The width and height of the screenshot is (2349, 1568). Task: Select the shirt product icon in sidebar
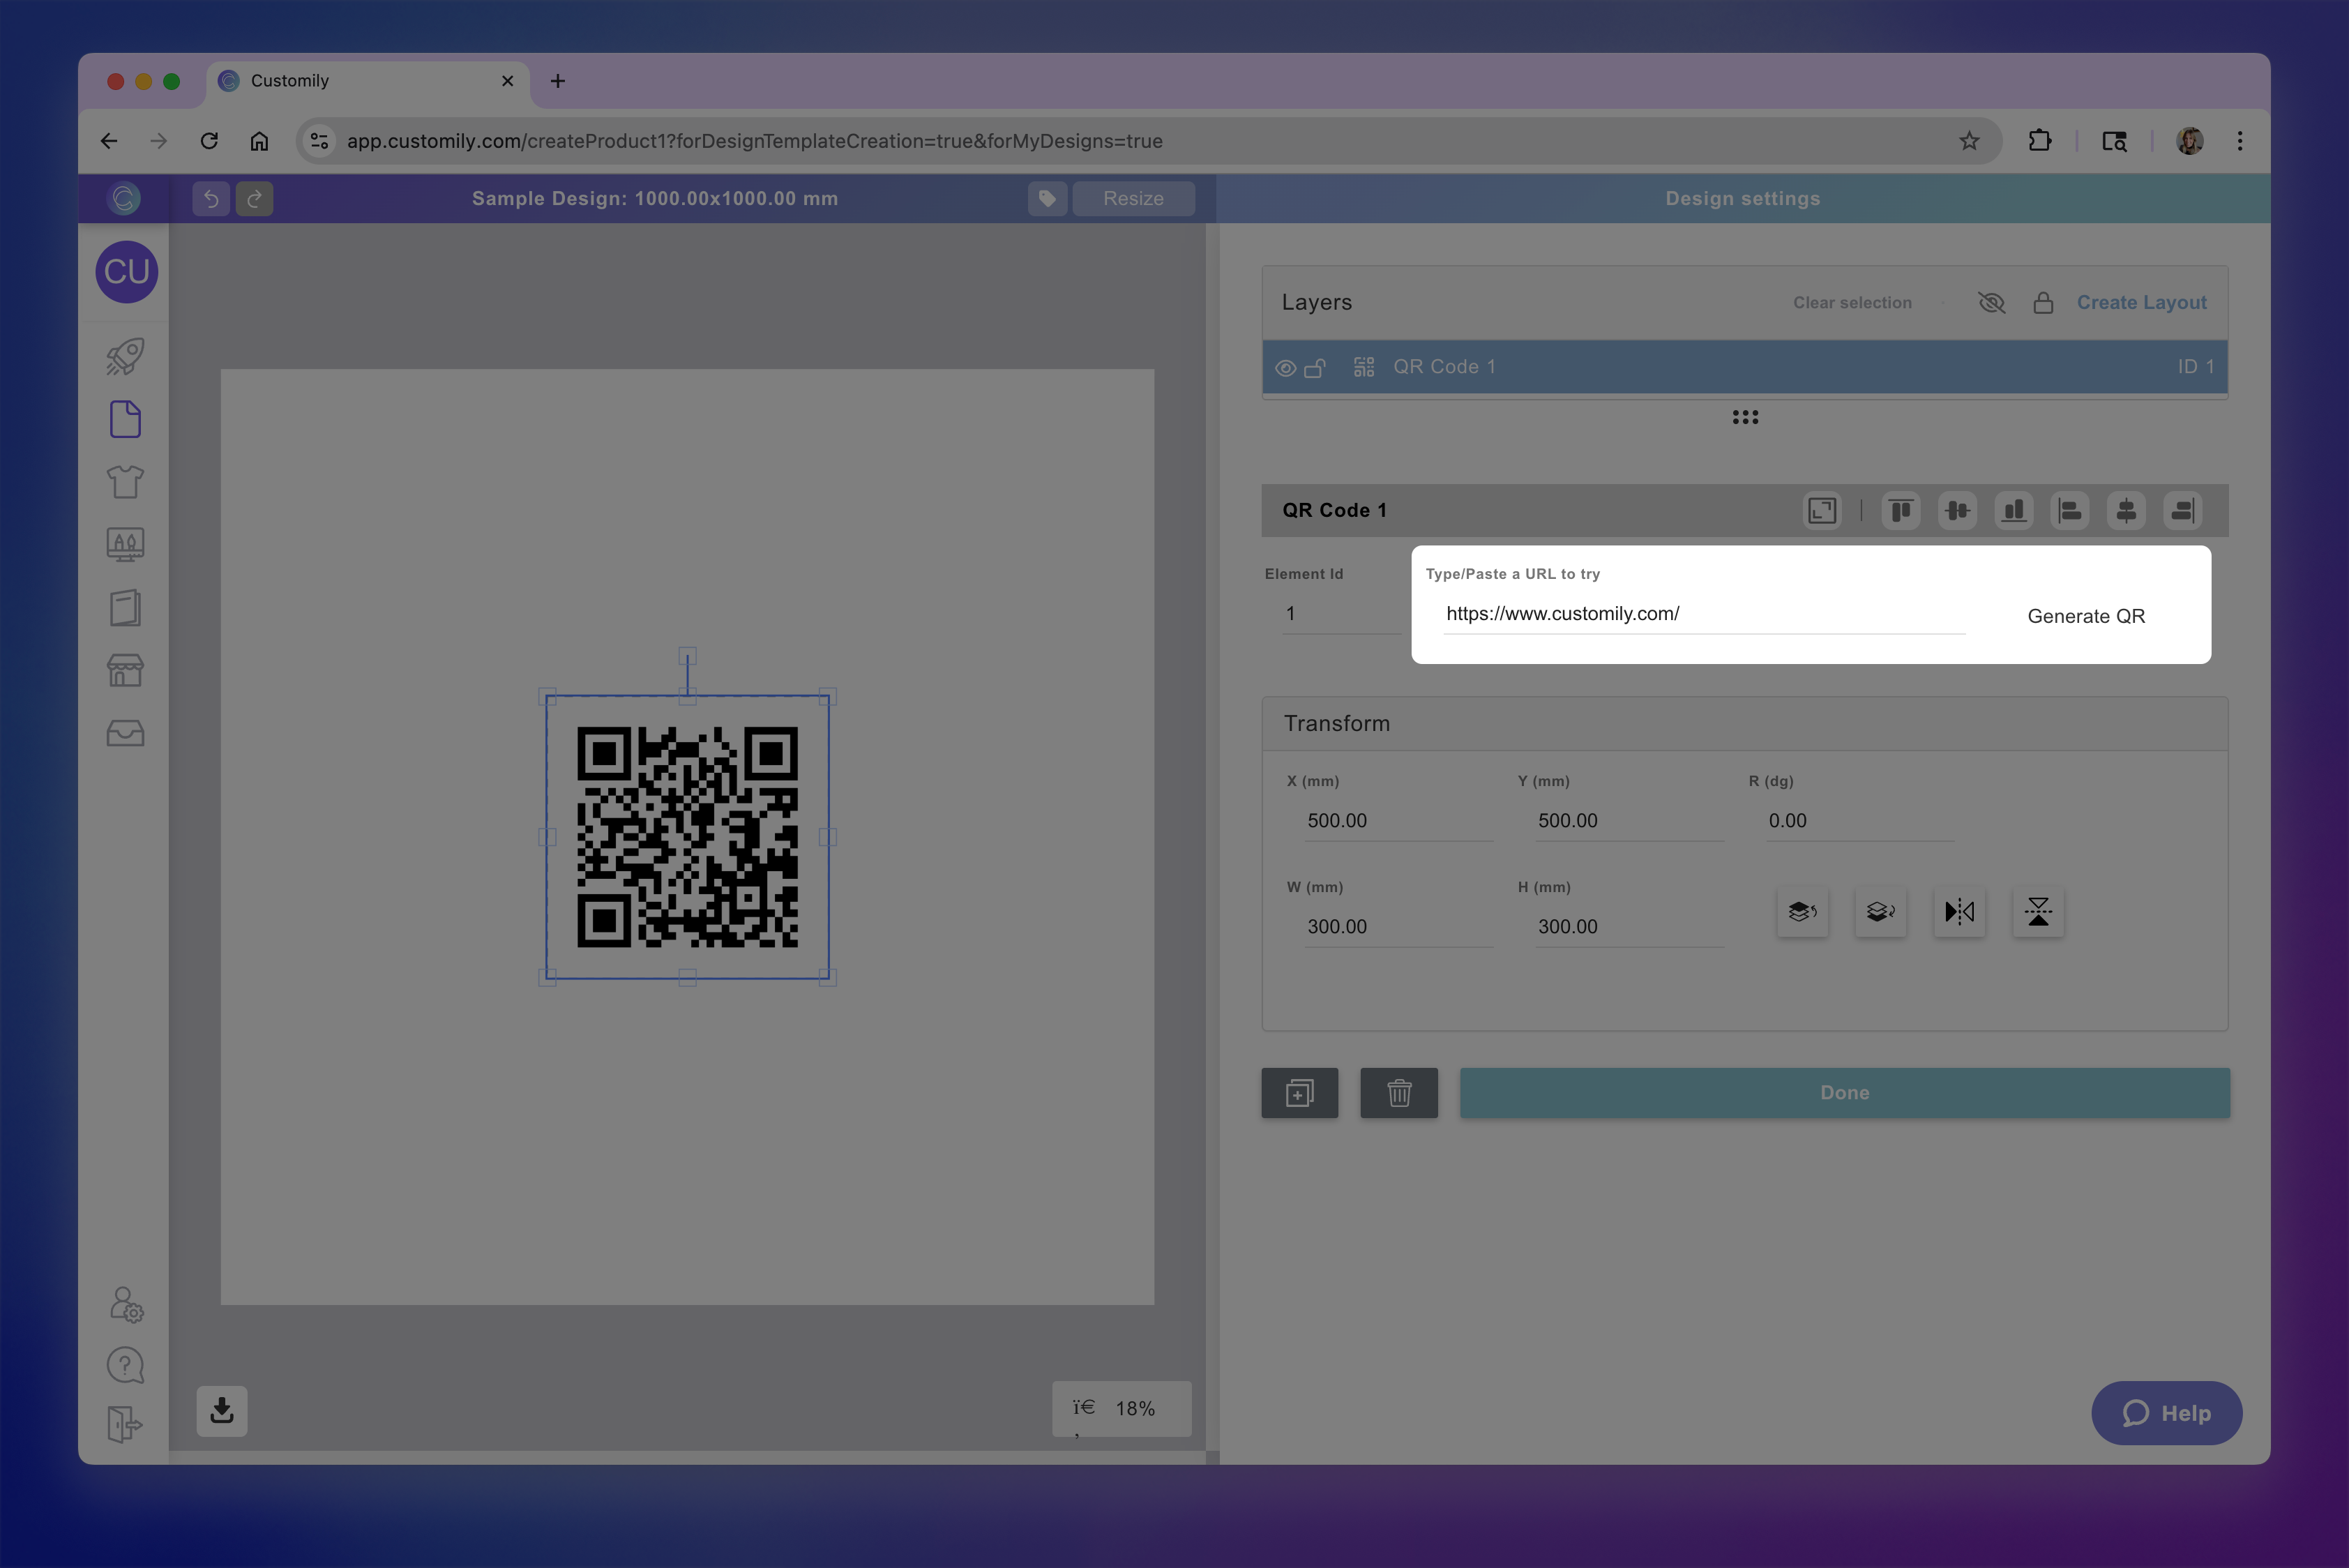pos(125,481)
